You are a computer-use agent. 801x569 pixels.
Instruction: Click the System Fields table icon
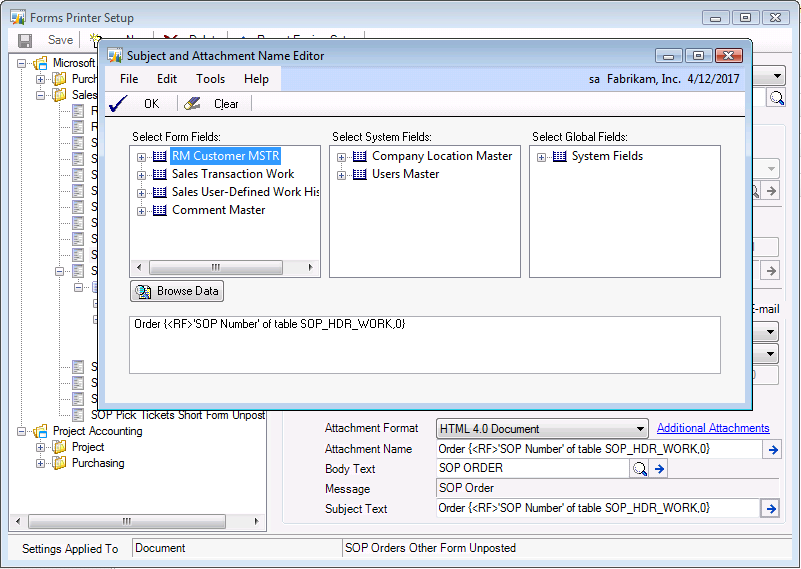pos(559,156)
